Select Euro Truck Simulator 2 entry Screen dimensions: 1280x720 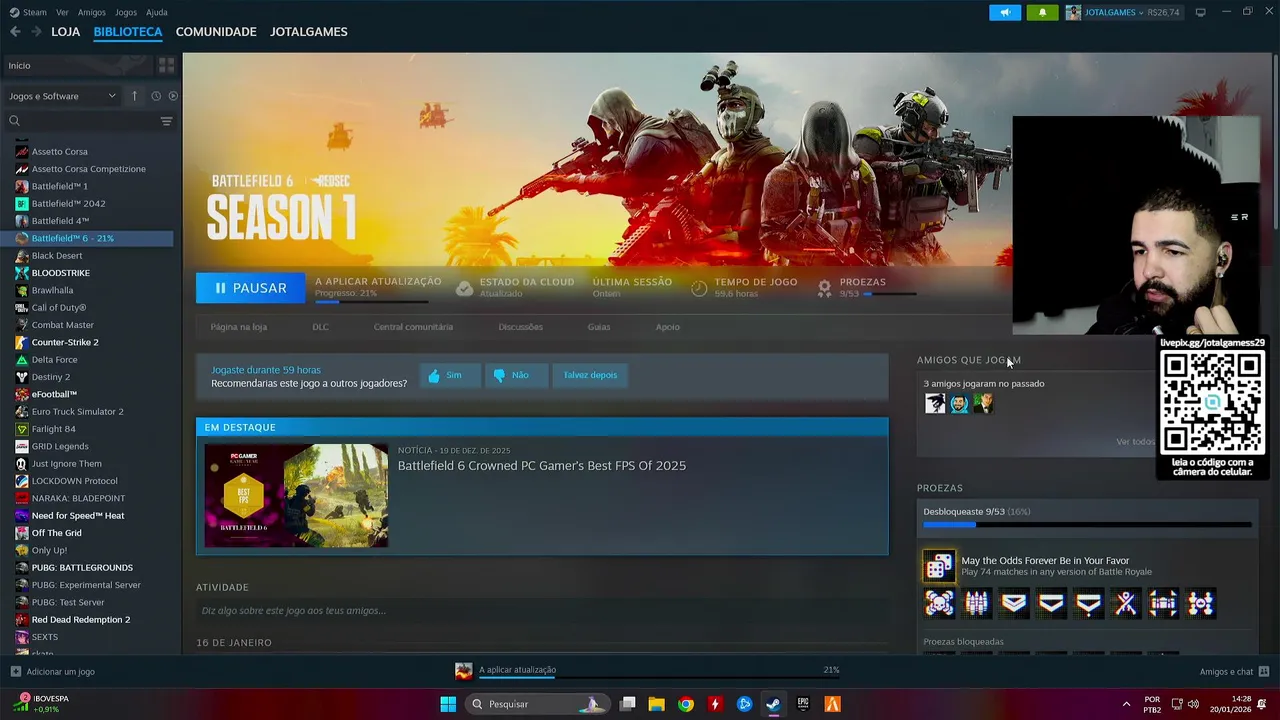click(x=77, y=412)
